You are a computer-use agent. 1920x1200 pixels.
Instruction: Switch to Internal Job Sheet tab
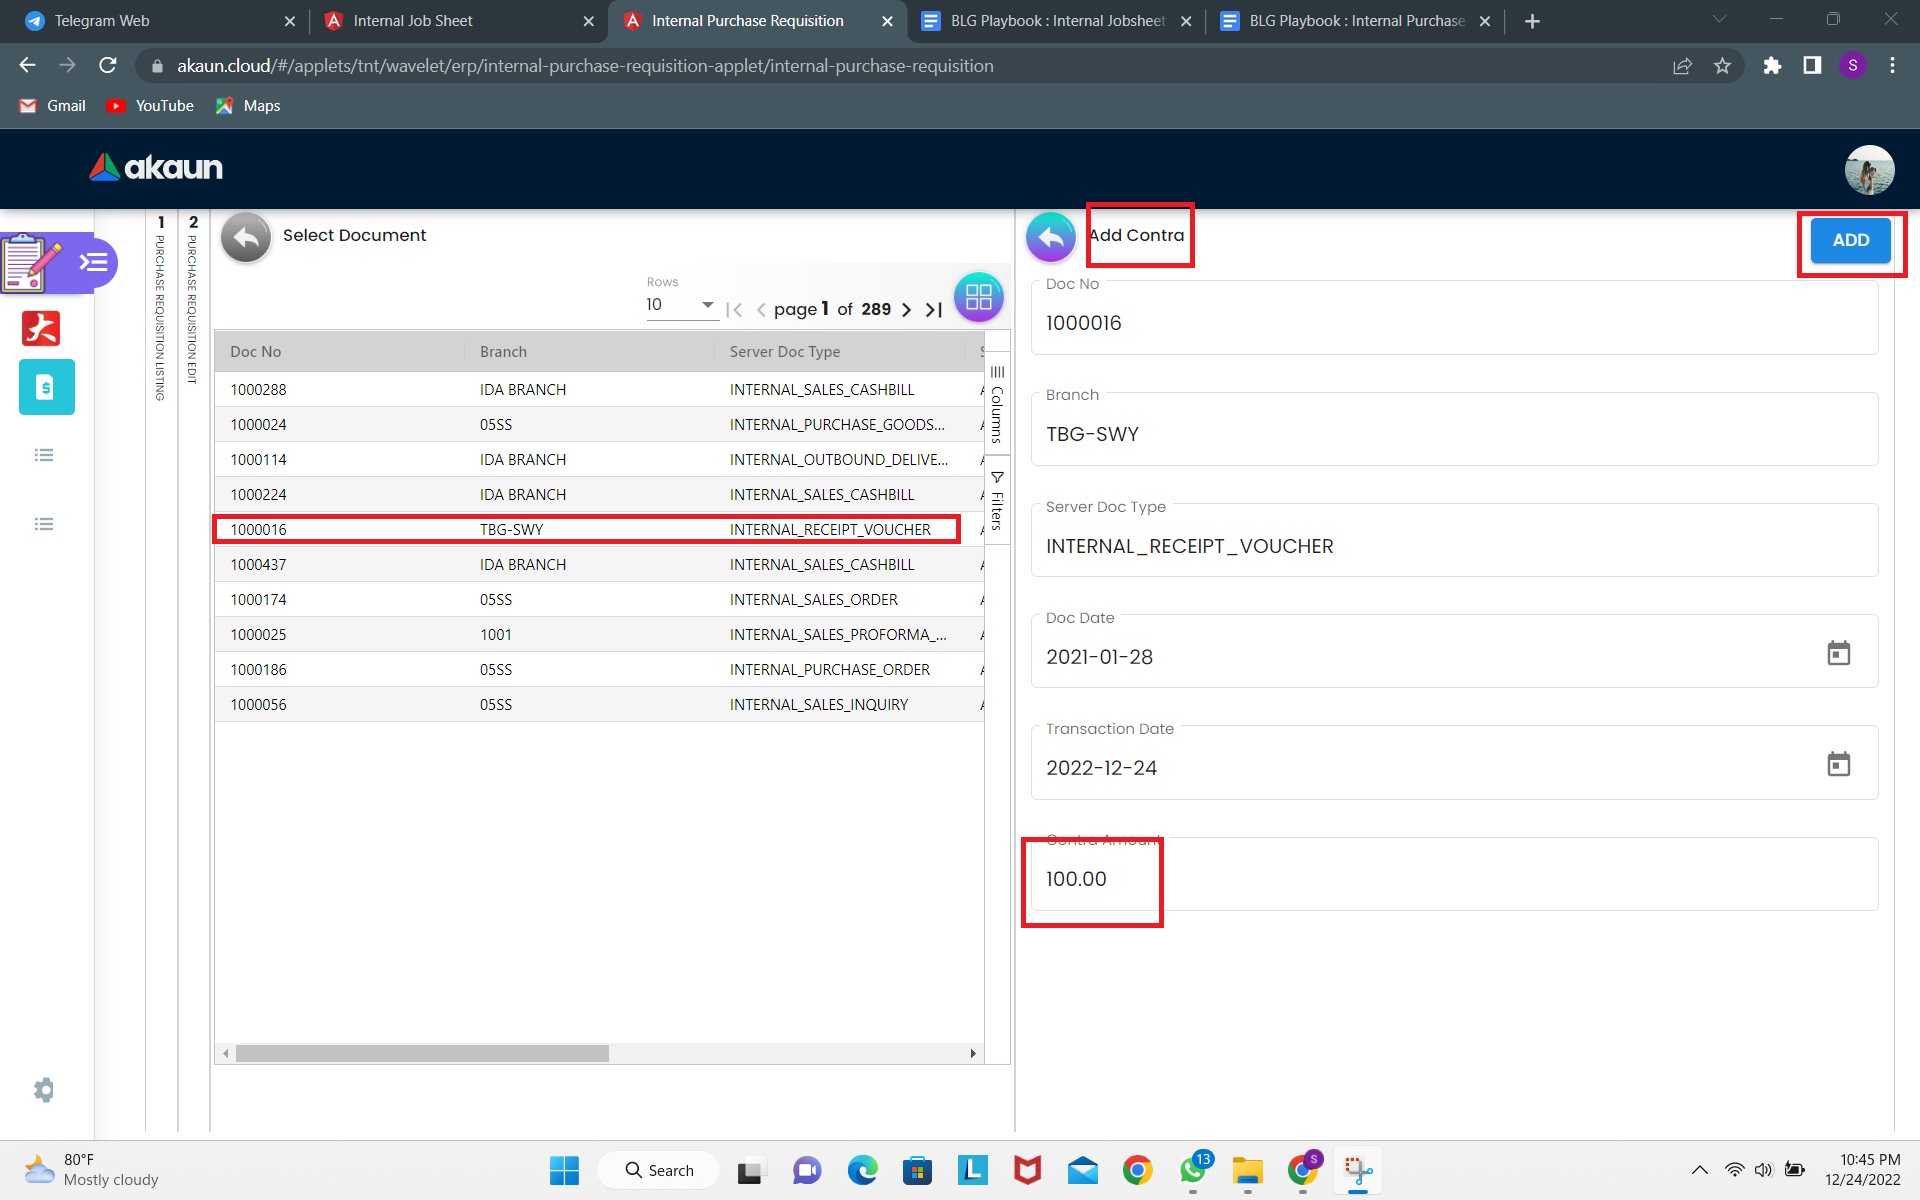click(x=412, y=21)
